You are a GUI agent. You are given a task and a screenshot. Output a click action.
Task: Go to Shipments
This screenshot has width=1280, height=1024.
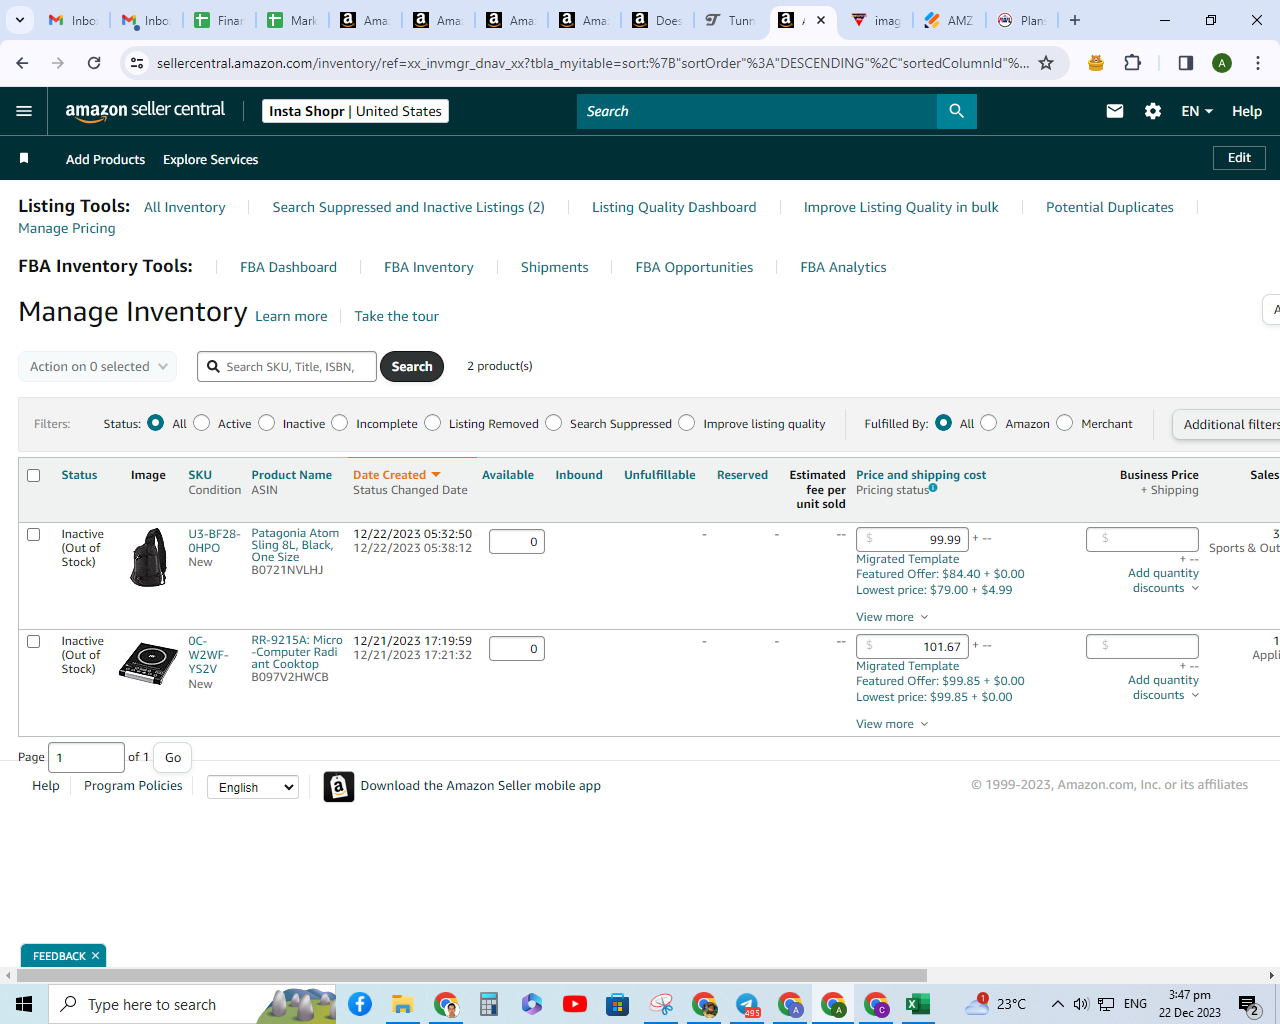pyautogui.click(x=555, y=267)
